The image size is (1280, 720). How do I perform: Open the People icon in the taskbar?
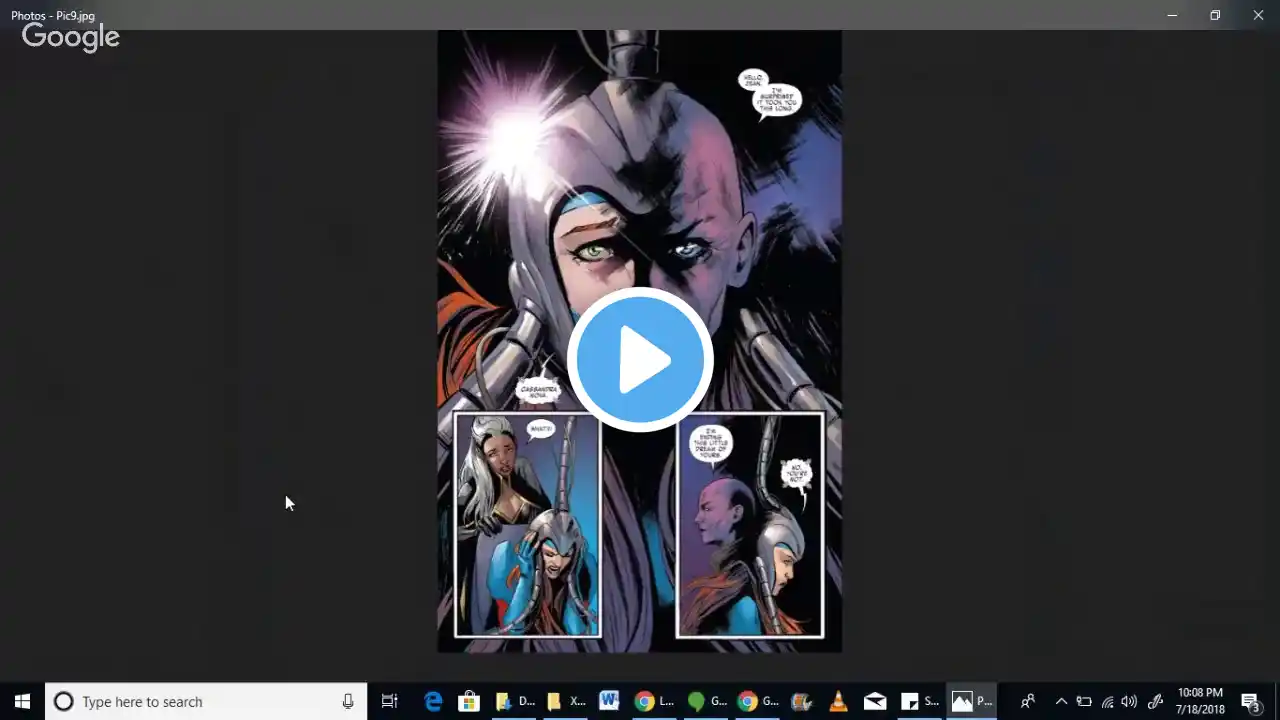[1027, 702]
